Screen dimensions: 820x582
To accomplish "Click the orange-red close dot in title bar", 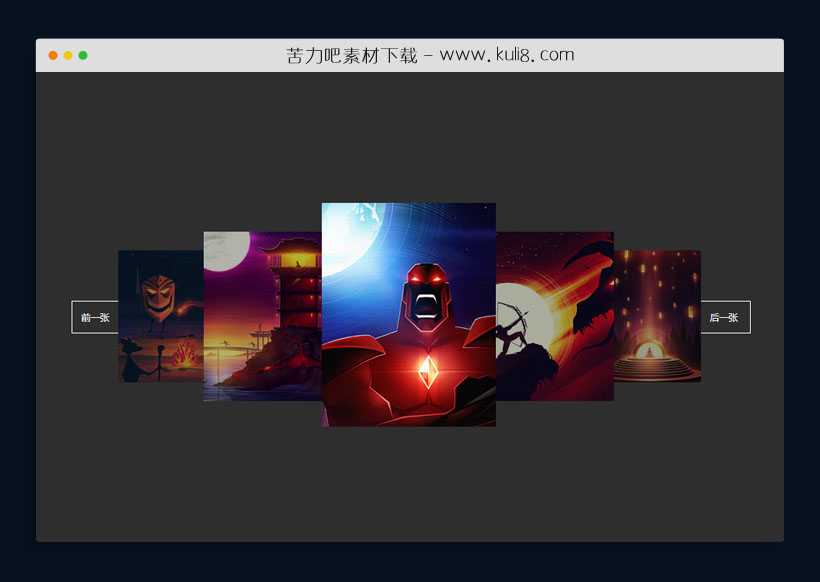I will click(x=53, y=55).
